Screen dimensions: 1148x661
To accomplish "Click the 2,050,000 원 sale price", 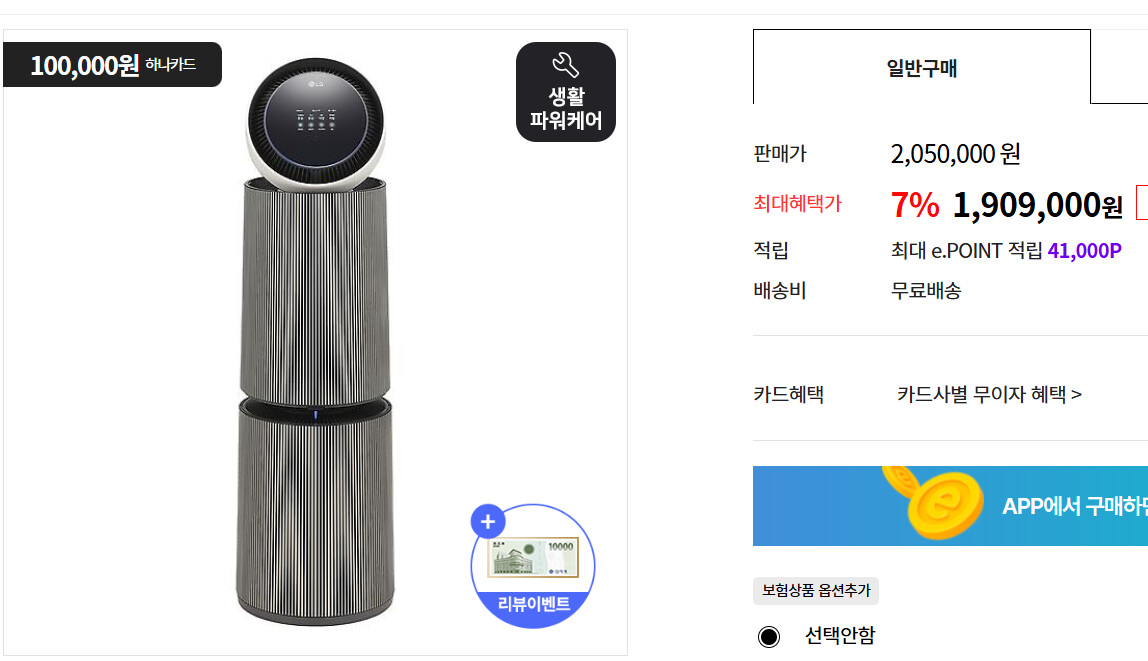I will pos(955,154).
